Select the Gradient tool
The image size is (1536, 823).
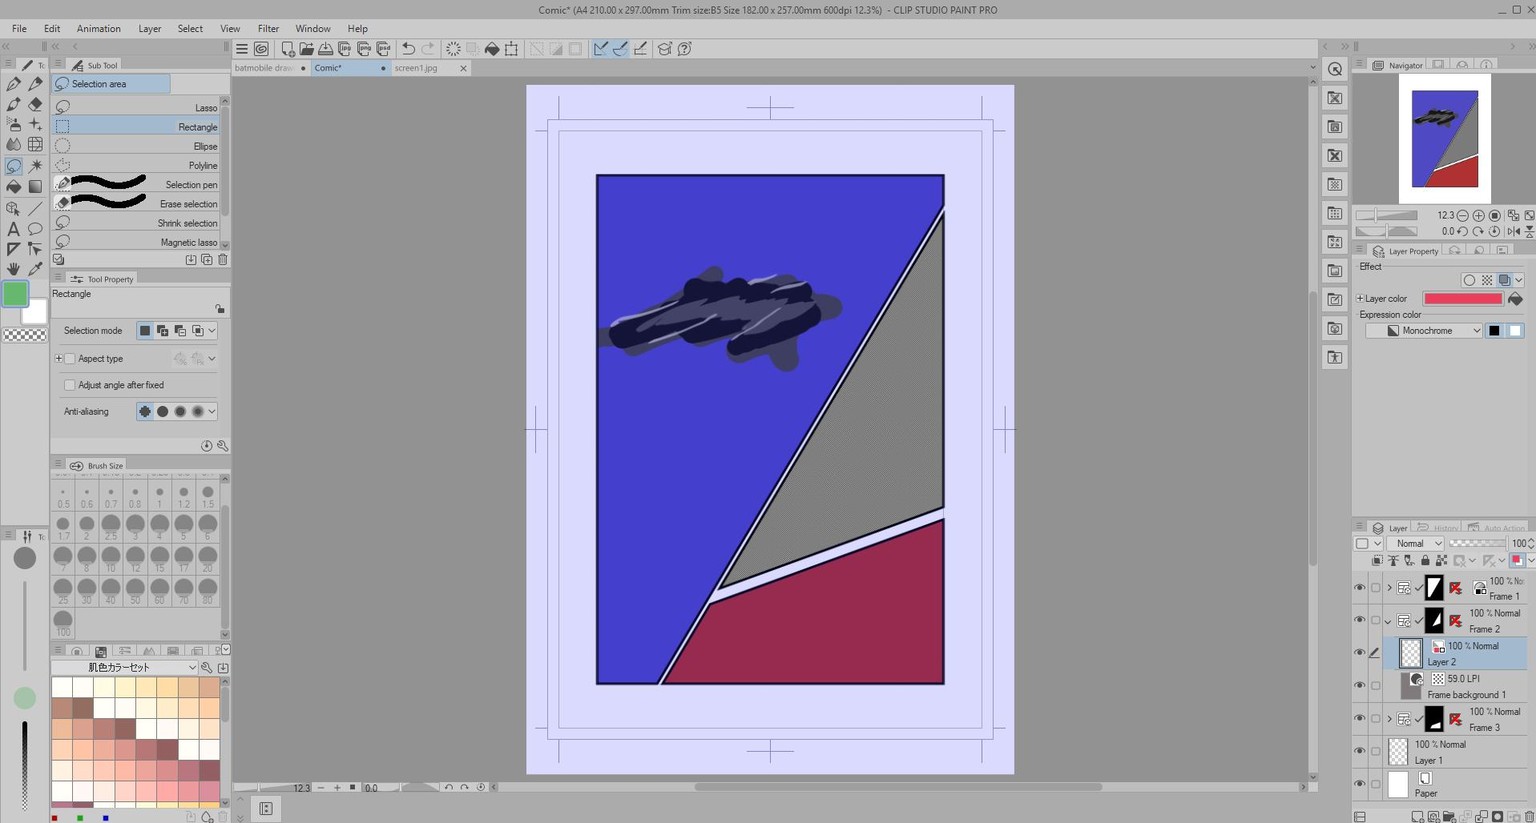click(35, 186)
